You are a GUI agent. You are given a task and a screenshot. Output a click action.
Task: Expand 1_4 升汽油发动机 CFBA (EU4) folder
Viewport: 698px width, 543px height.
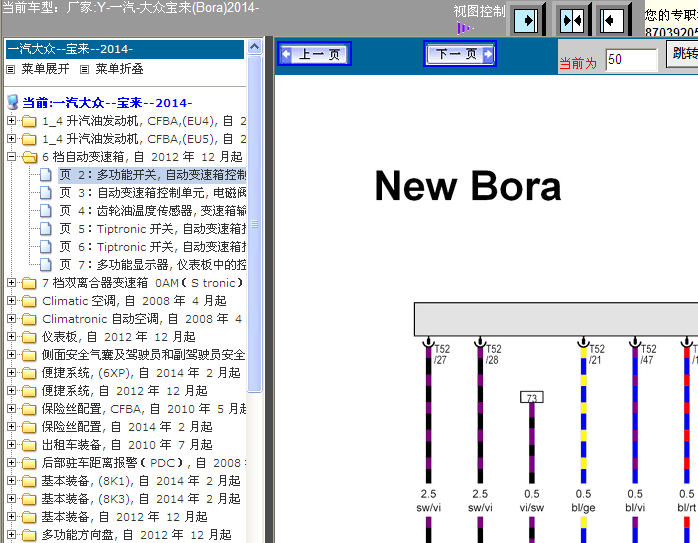(12, 120)
